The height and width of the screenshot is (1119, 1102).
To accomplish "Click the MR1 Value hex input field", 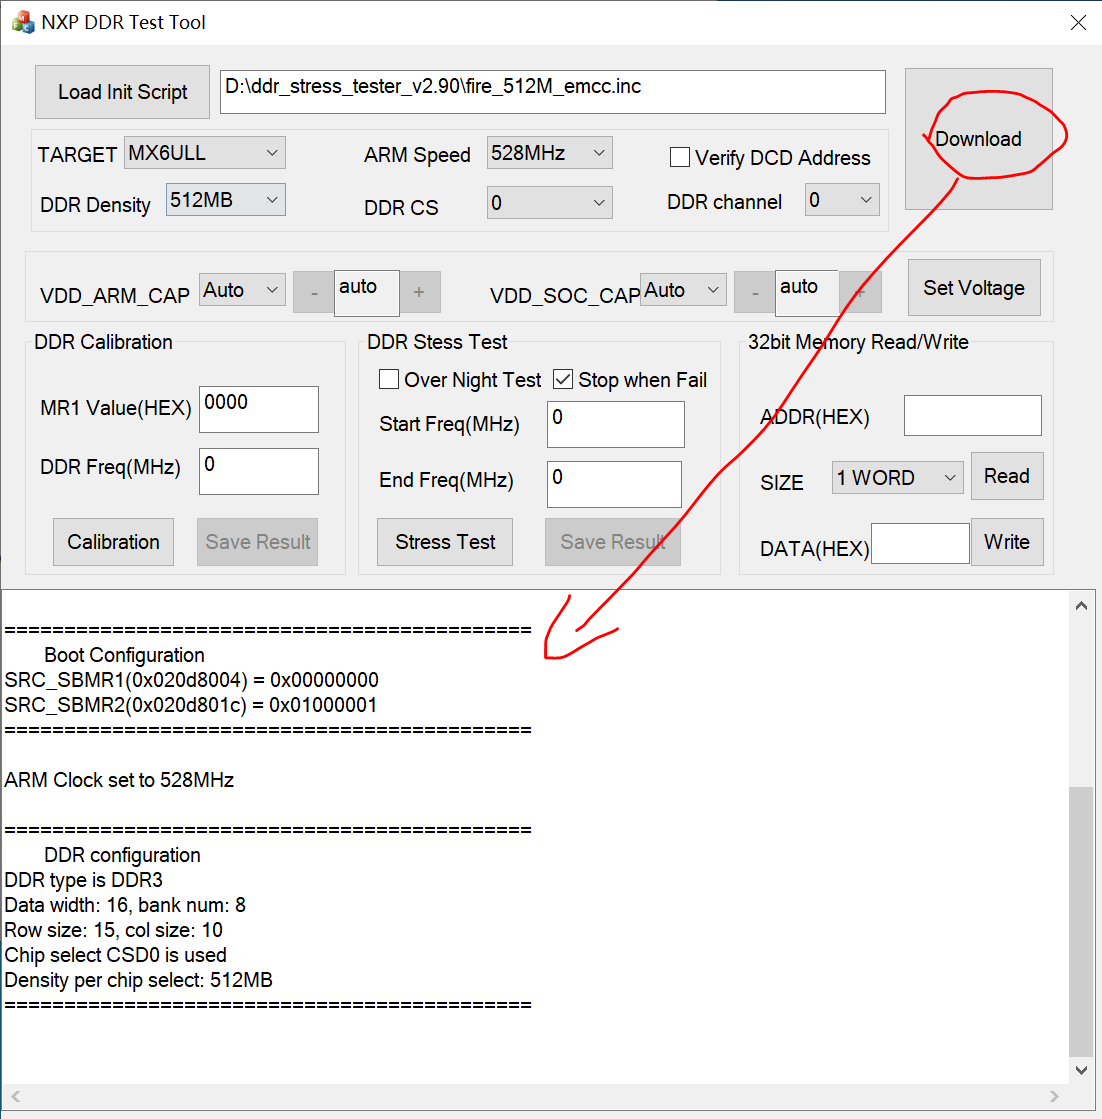I will pyautogui.click(x=258, y=409).
